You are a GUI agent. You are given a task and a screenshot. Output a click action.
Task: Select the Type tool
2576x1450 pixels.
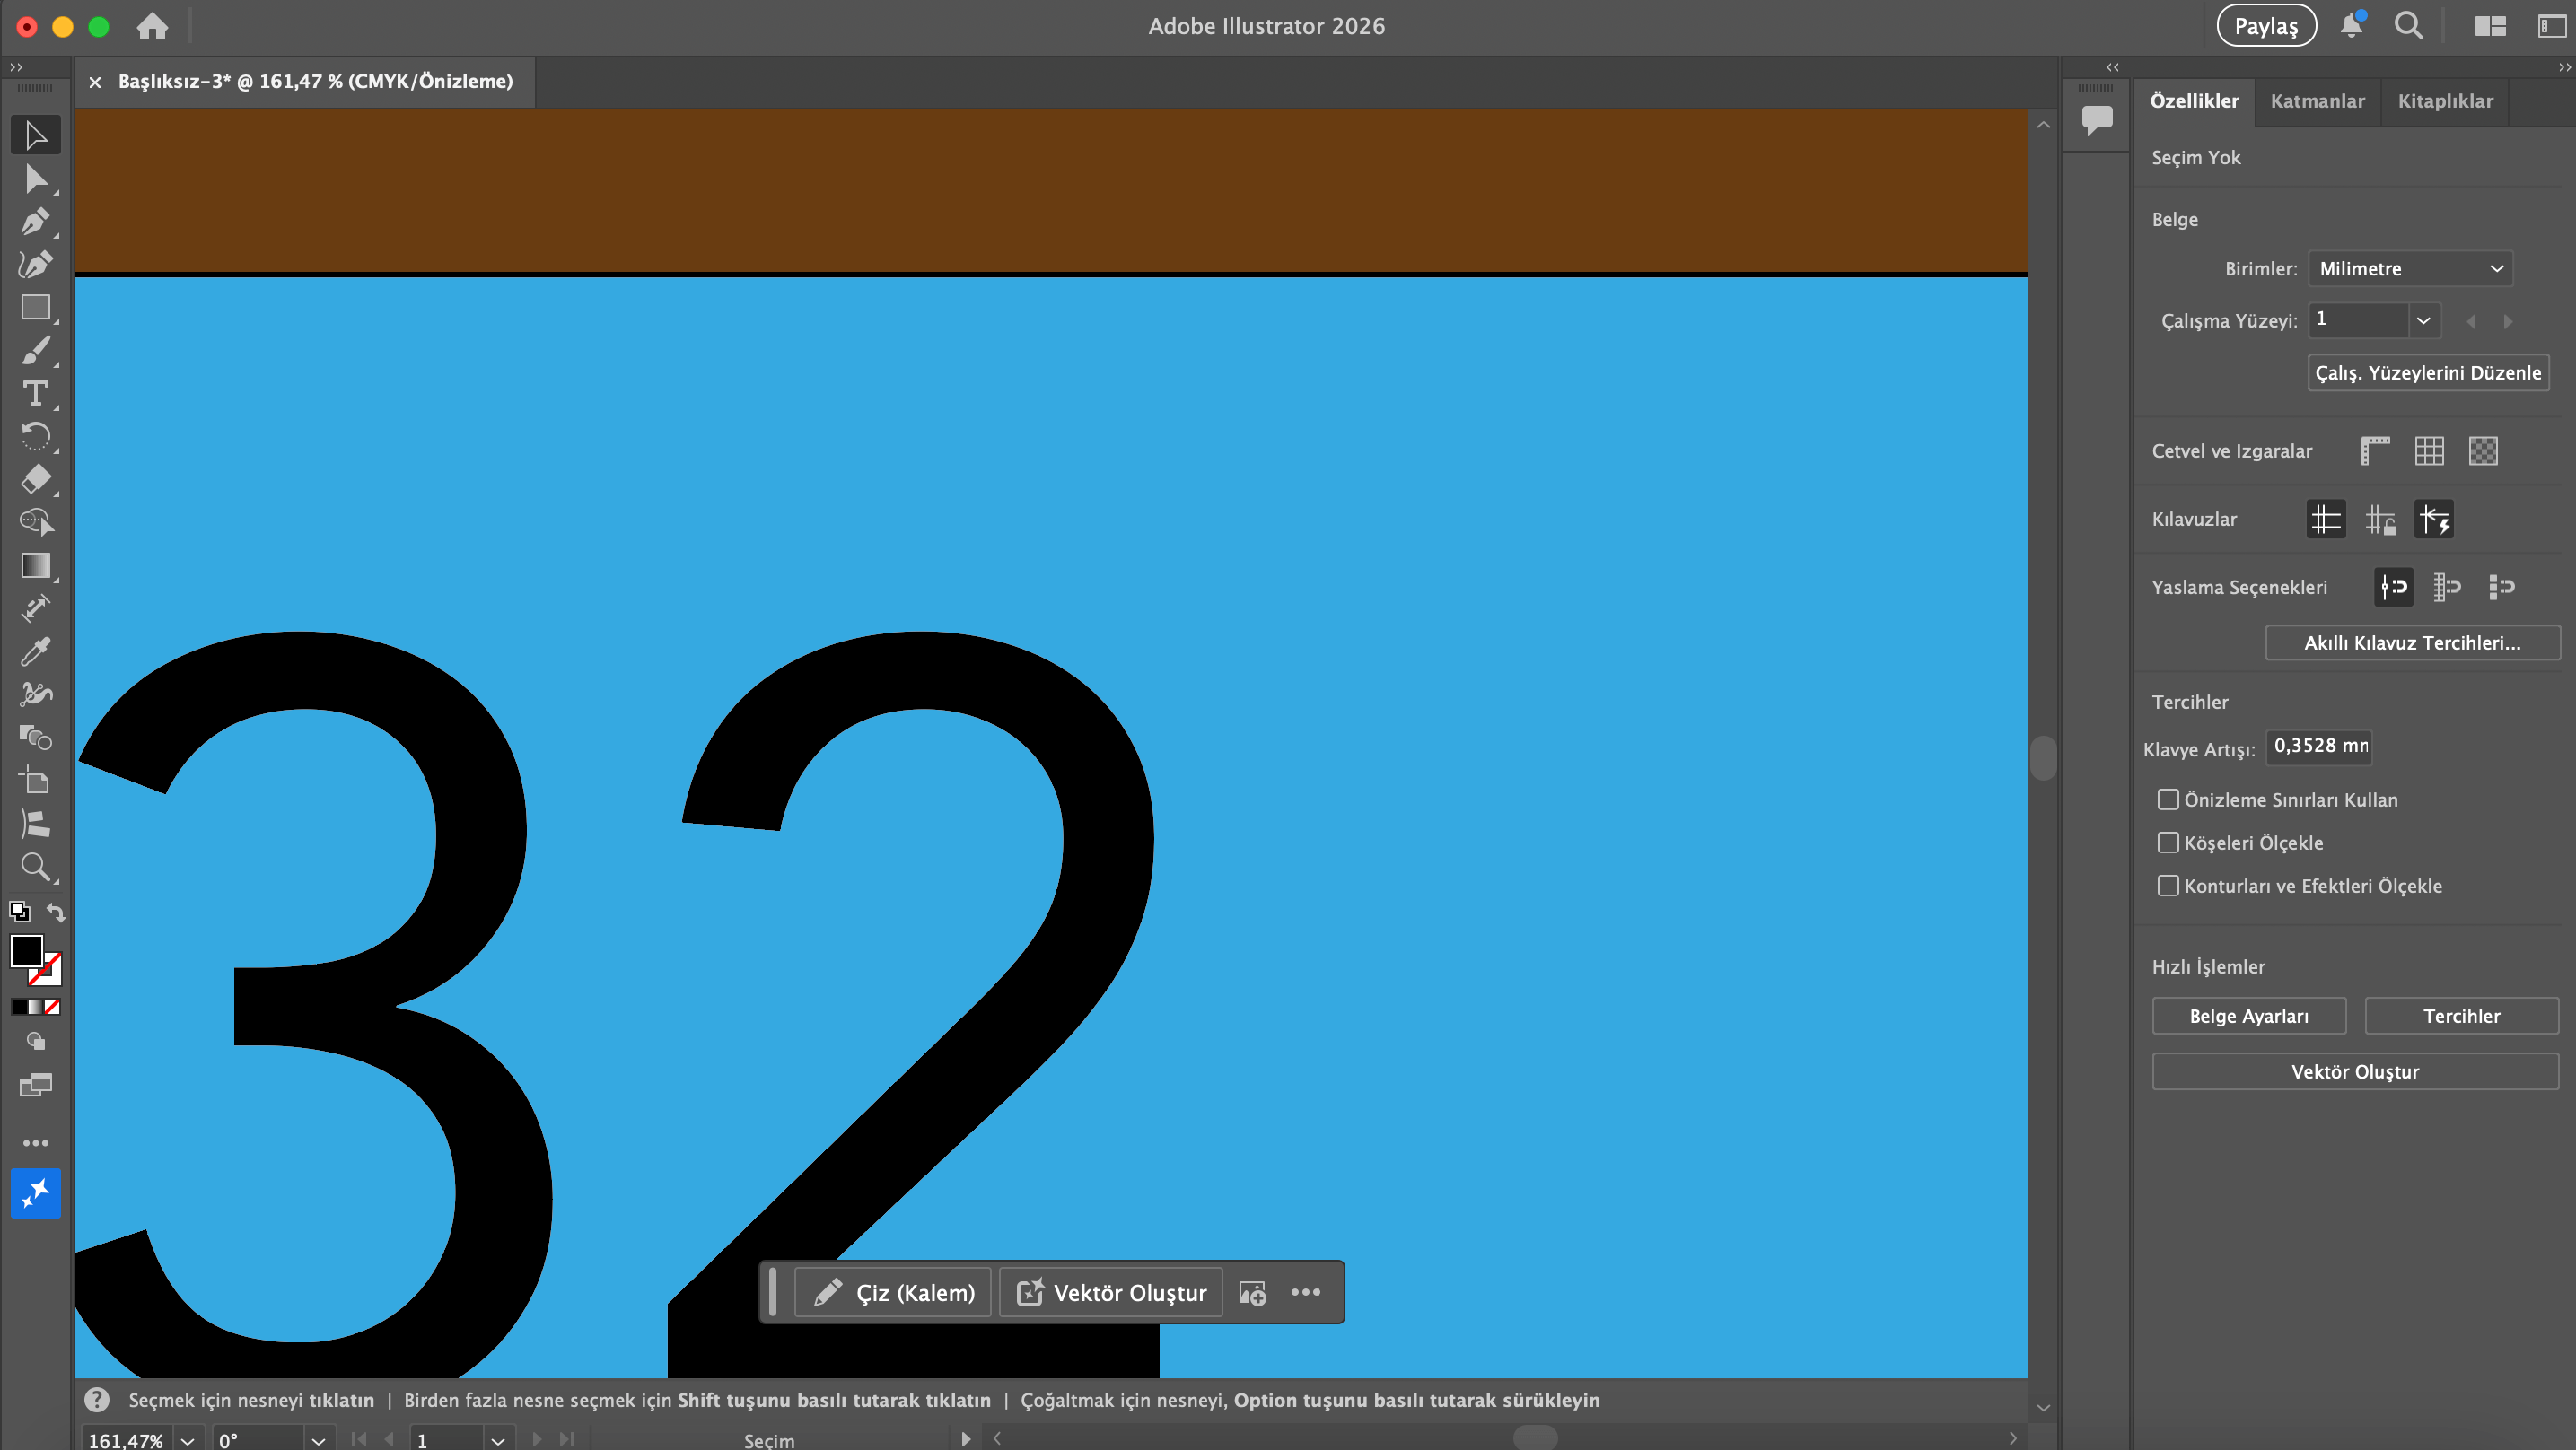pos(35,393)
